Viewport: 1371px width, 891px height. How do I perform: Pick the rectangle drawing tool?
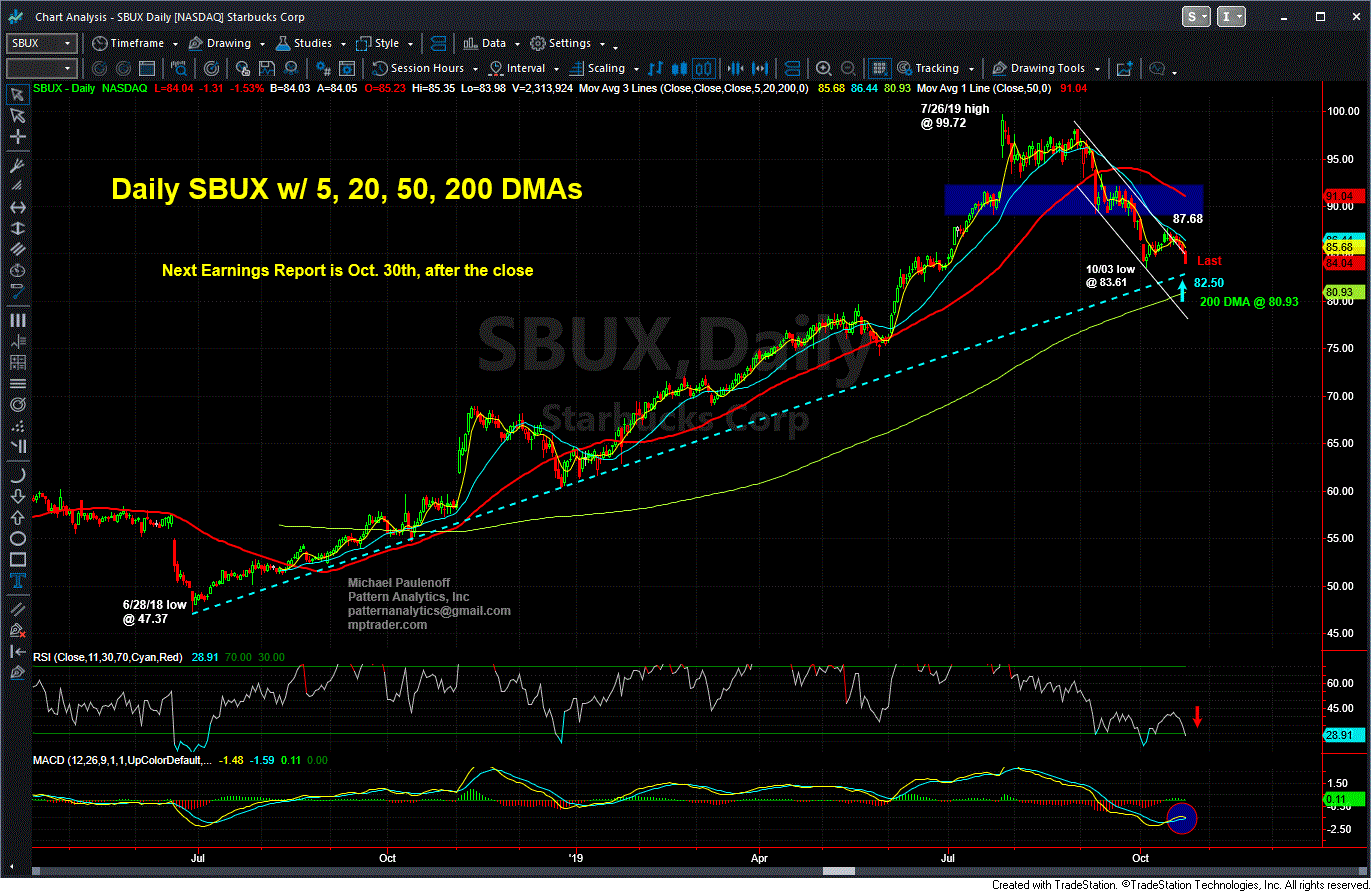[x=17, y=560]
